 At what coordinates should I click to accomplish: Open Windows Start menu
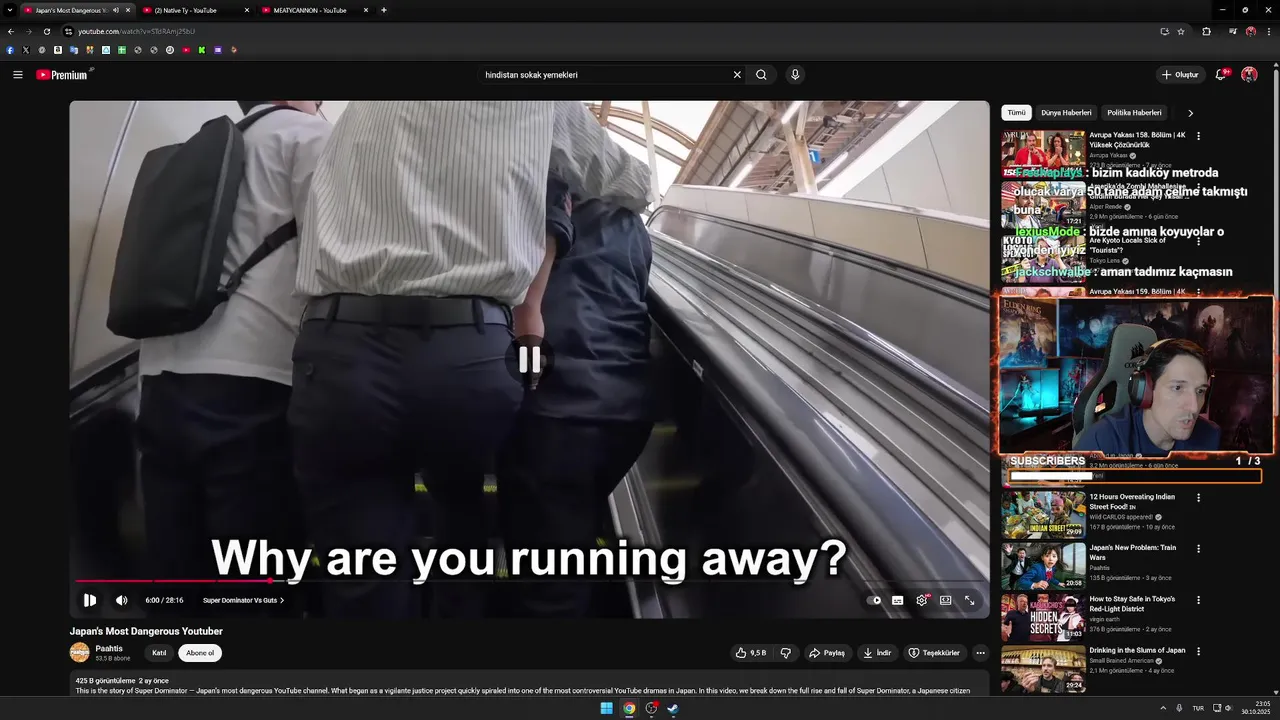[606, 709]
